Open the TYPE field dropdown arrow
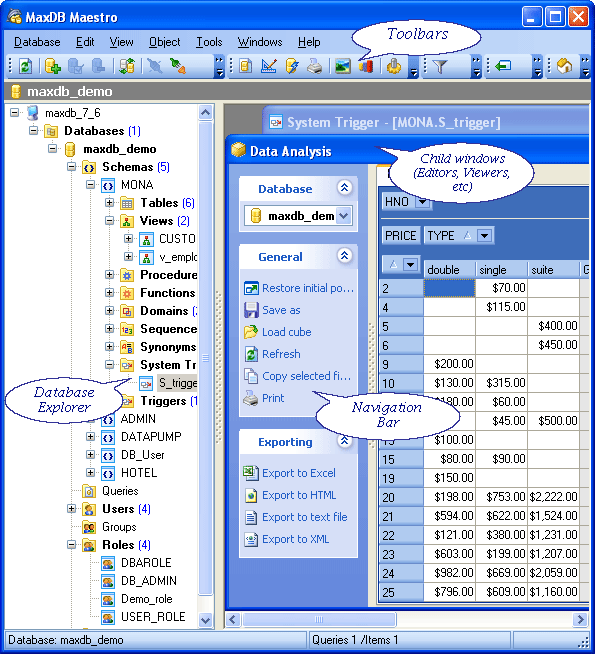 [x=484, y=236]
